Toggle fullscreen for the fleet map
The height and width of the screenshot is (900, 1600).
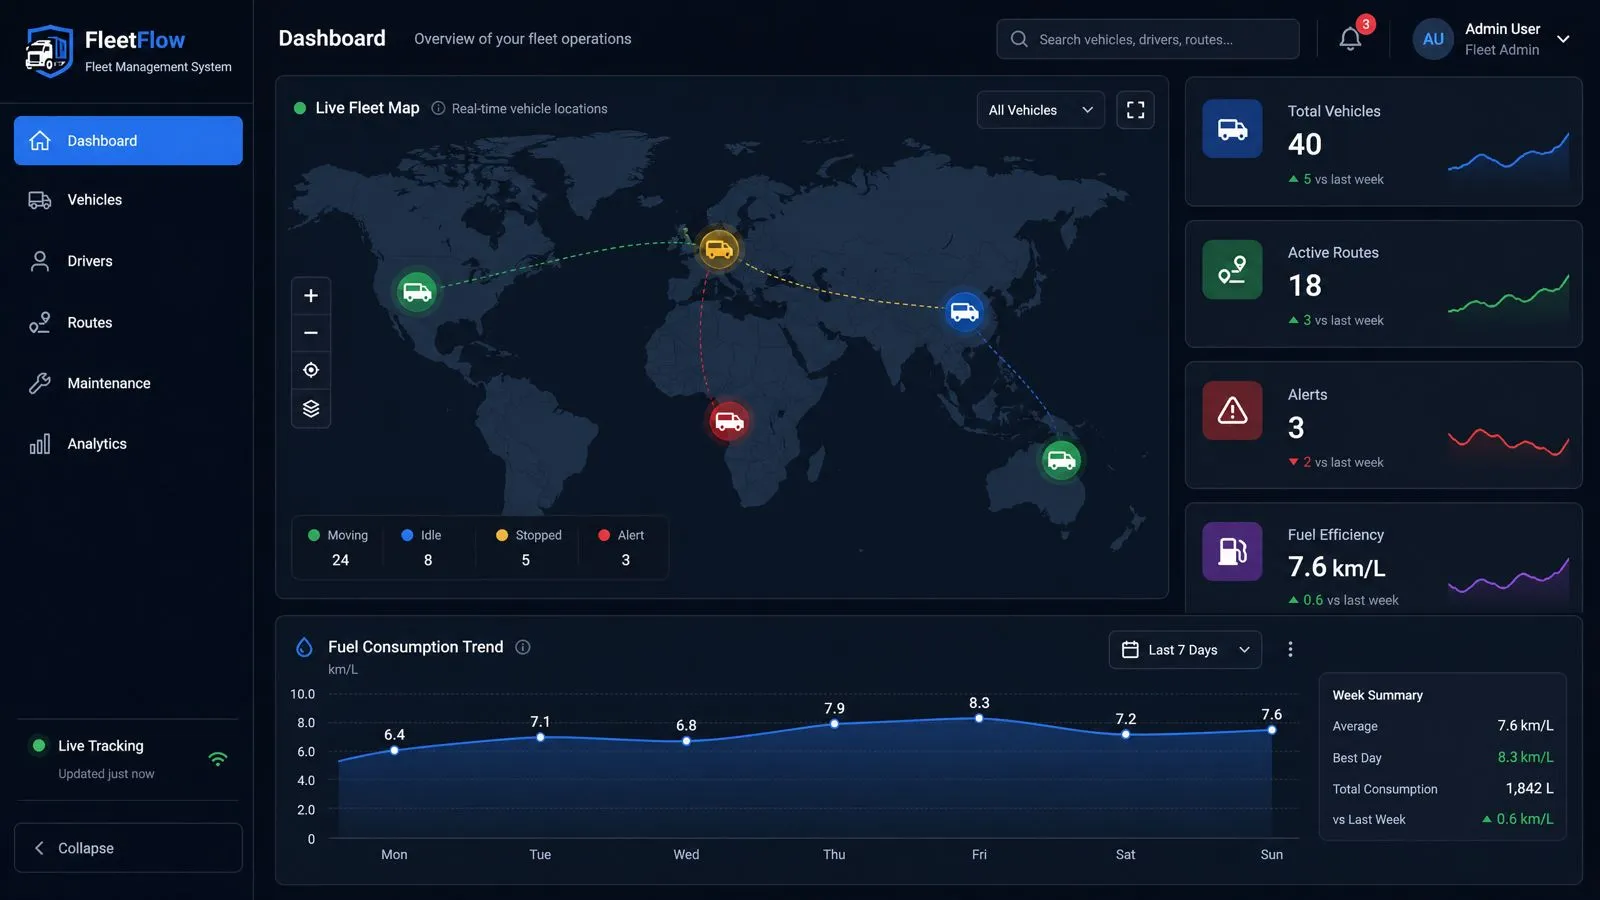pos(1135,110)
